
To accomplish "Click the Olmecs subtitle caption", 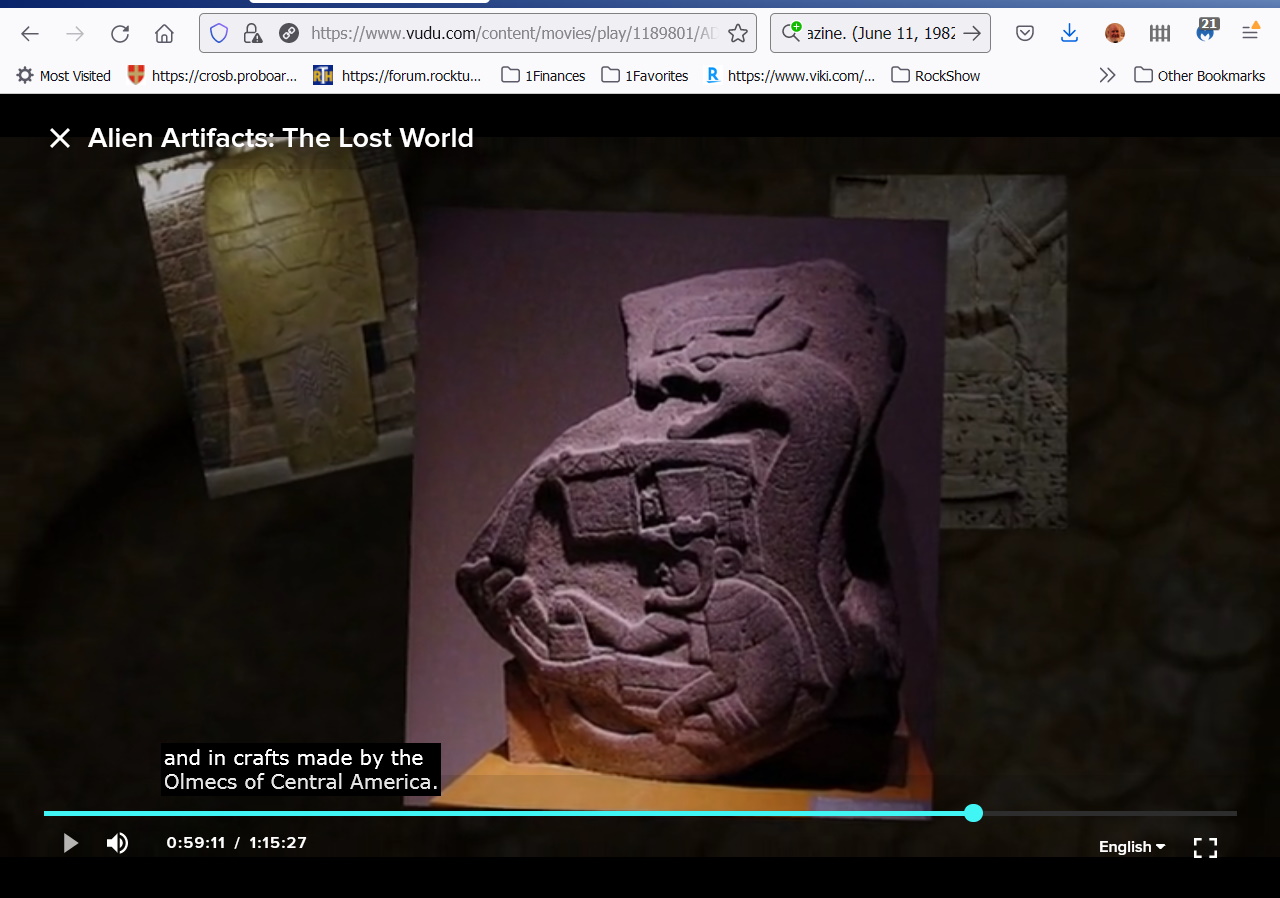I will pyautogui.click(x=301, y=770).
